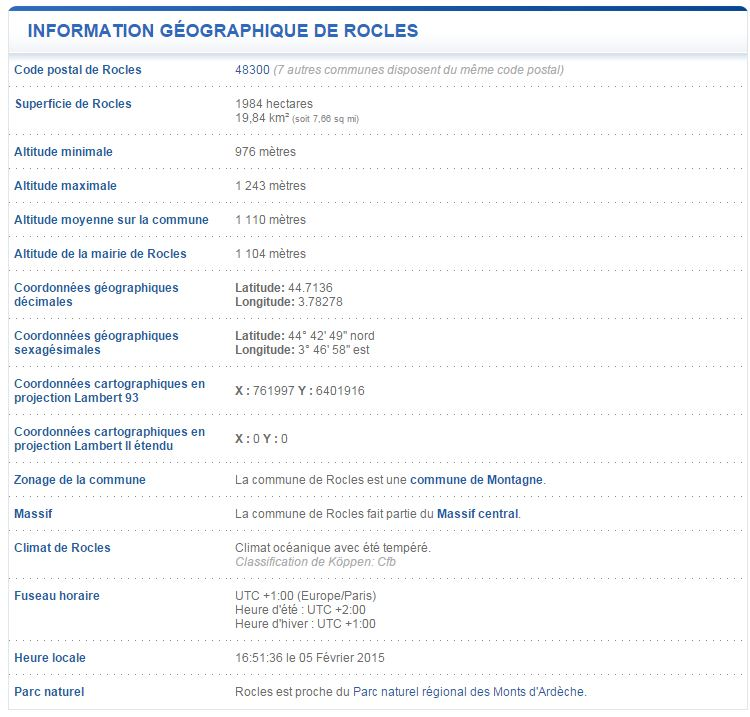Select the decimal latitude '44.7136'
Screen dimensions: 750x717
click(310, 287)
